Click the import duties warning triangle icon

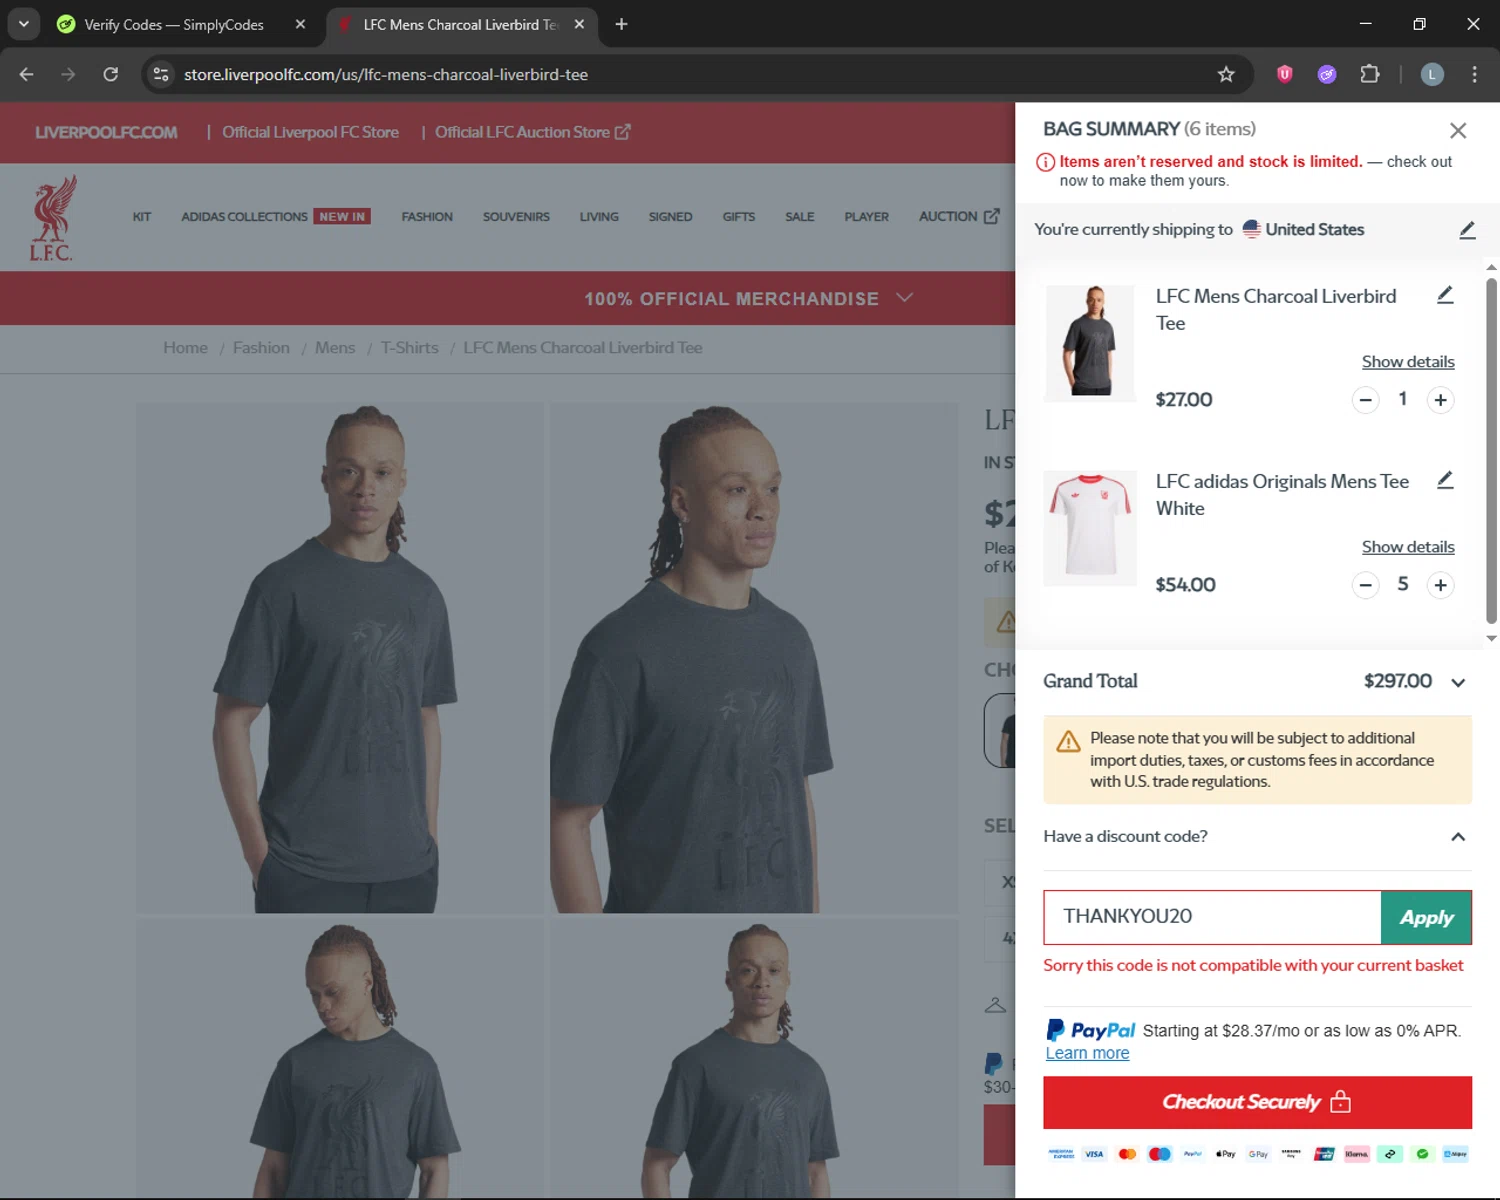[1068, 741]
